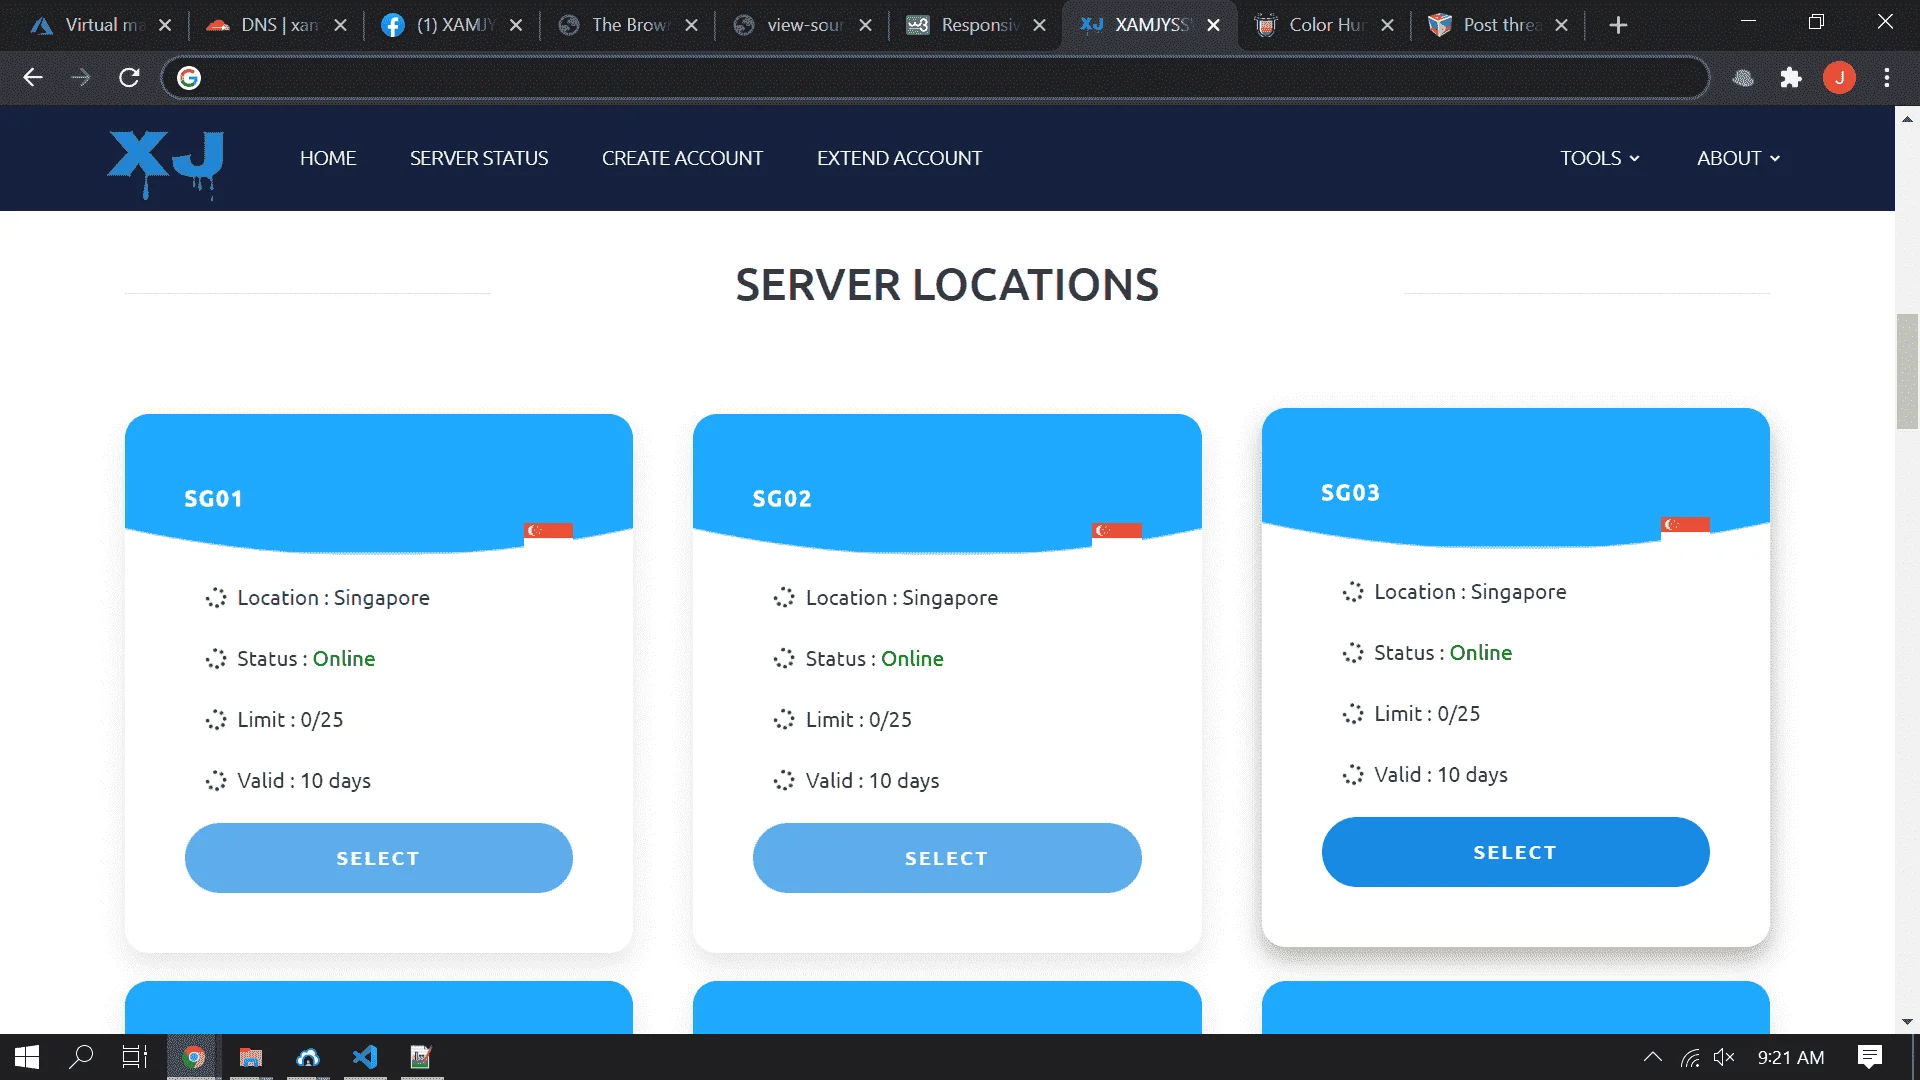Go back with the browser back arrow
The width and height of the screenshot is (1920, 1080).
(33, 78)
